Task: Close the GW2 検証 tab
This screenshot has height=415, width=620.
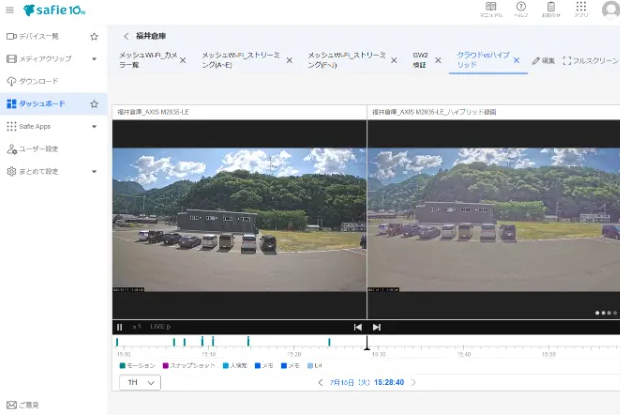Action: click(x=438, y=60)
